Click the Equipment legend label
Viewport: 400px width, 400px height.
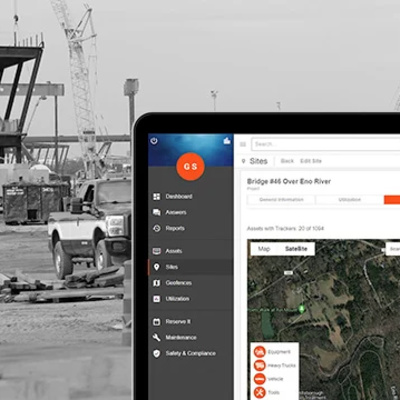click(279, 352)
